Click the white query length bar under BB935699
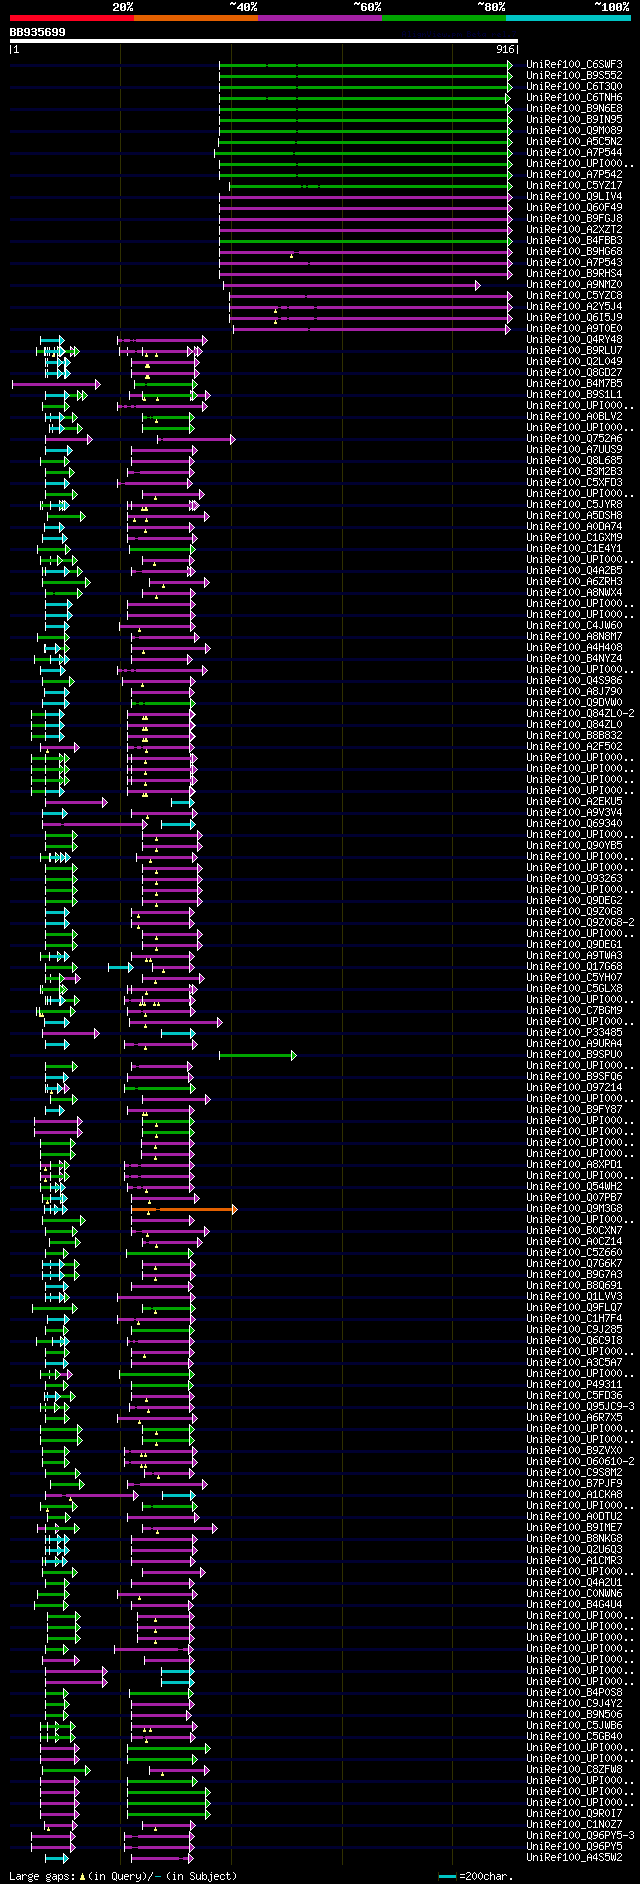 (x=264, y=41)
